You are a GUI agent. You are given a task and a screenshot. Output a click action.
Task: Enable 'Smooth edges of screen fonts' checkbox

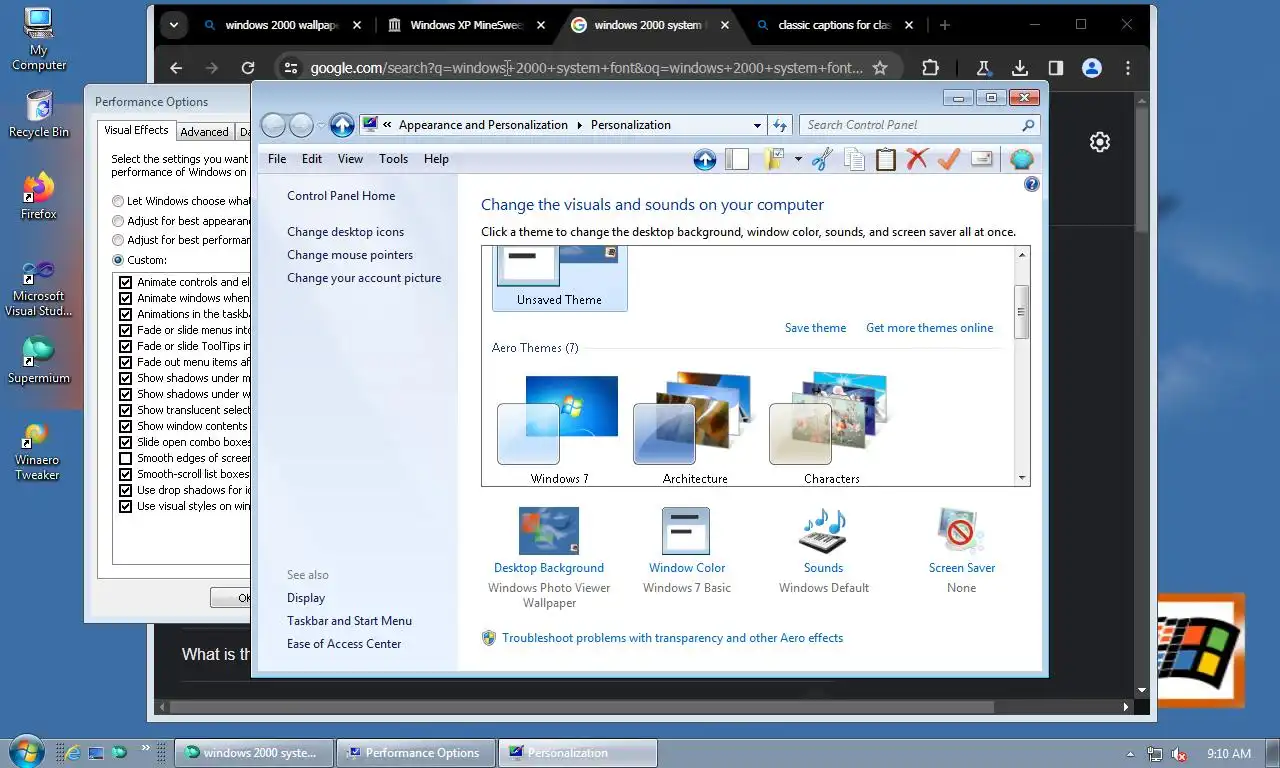coord(126,458)
